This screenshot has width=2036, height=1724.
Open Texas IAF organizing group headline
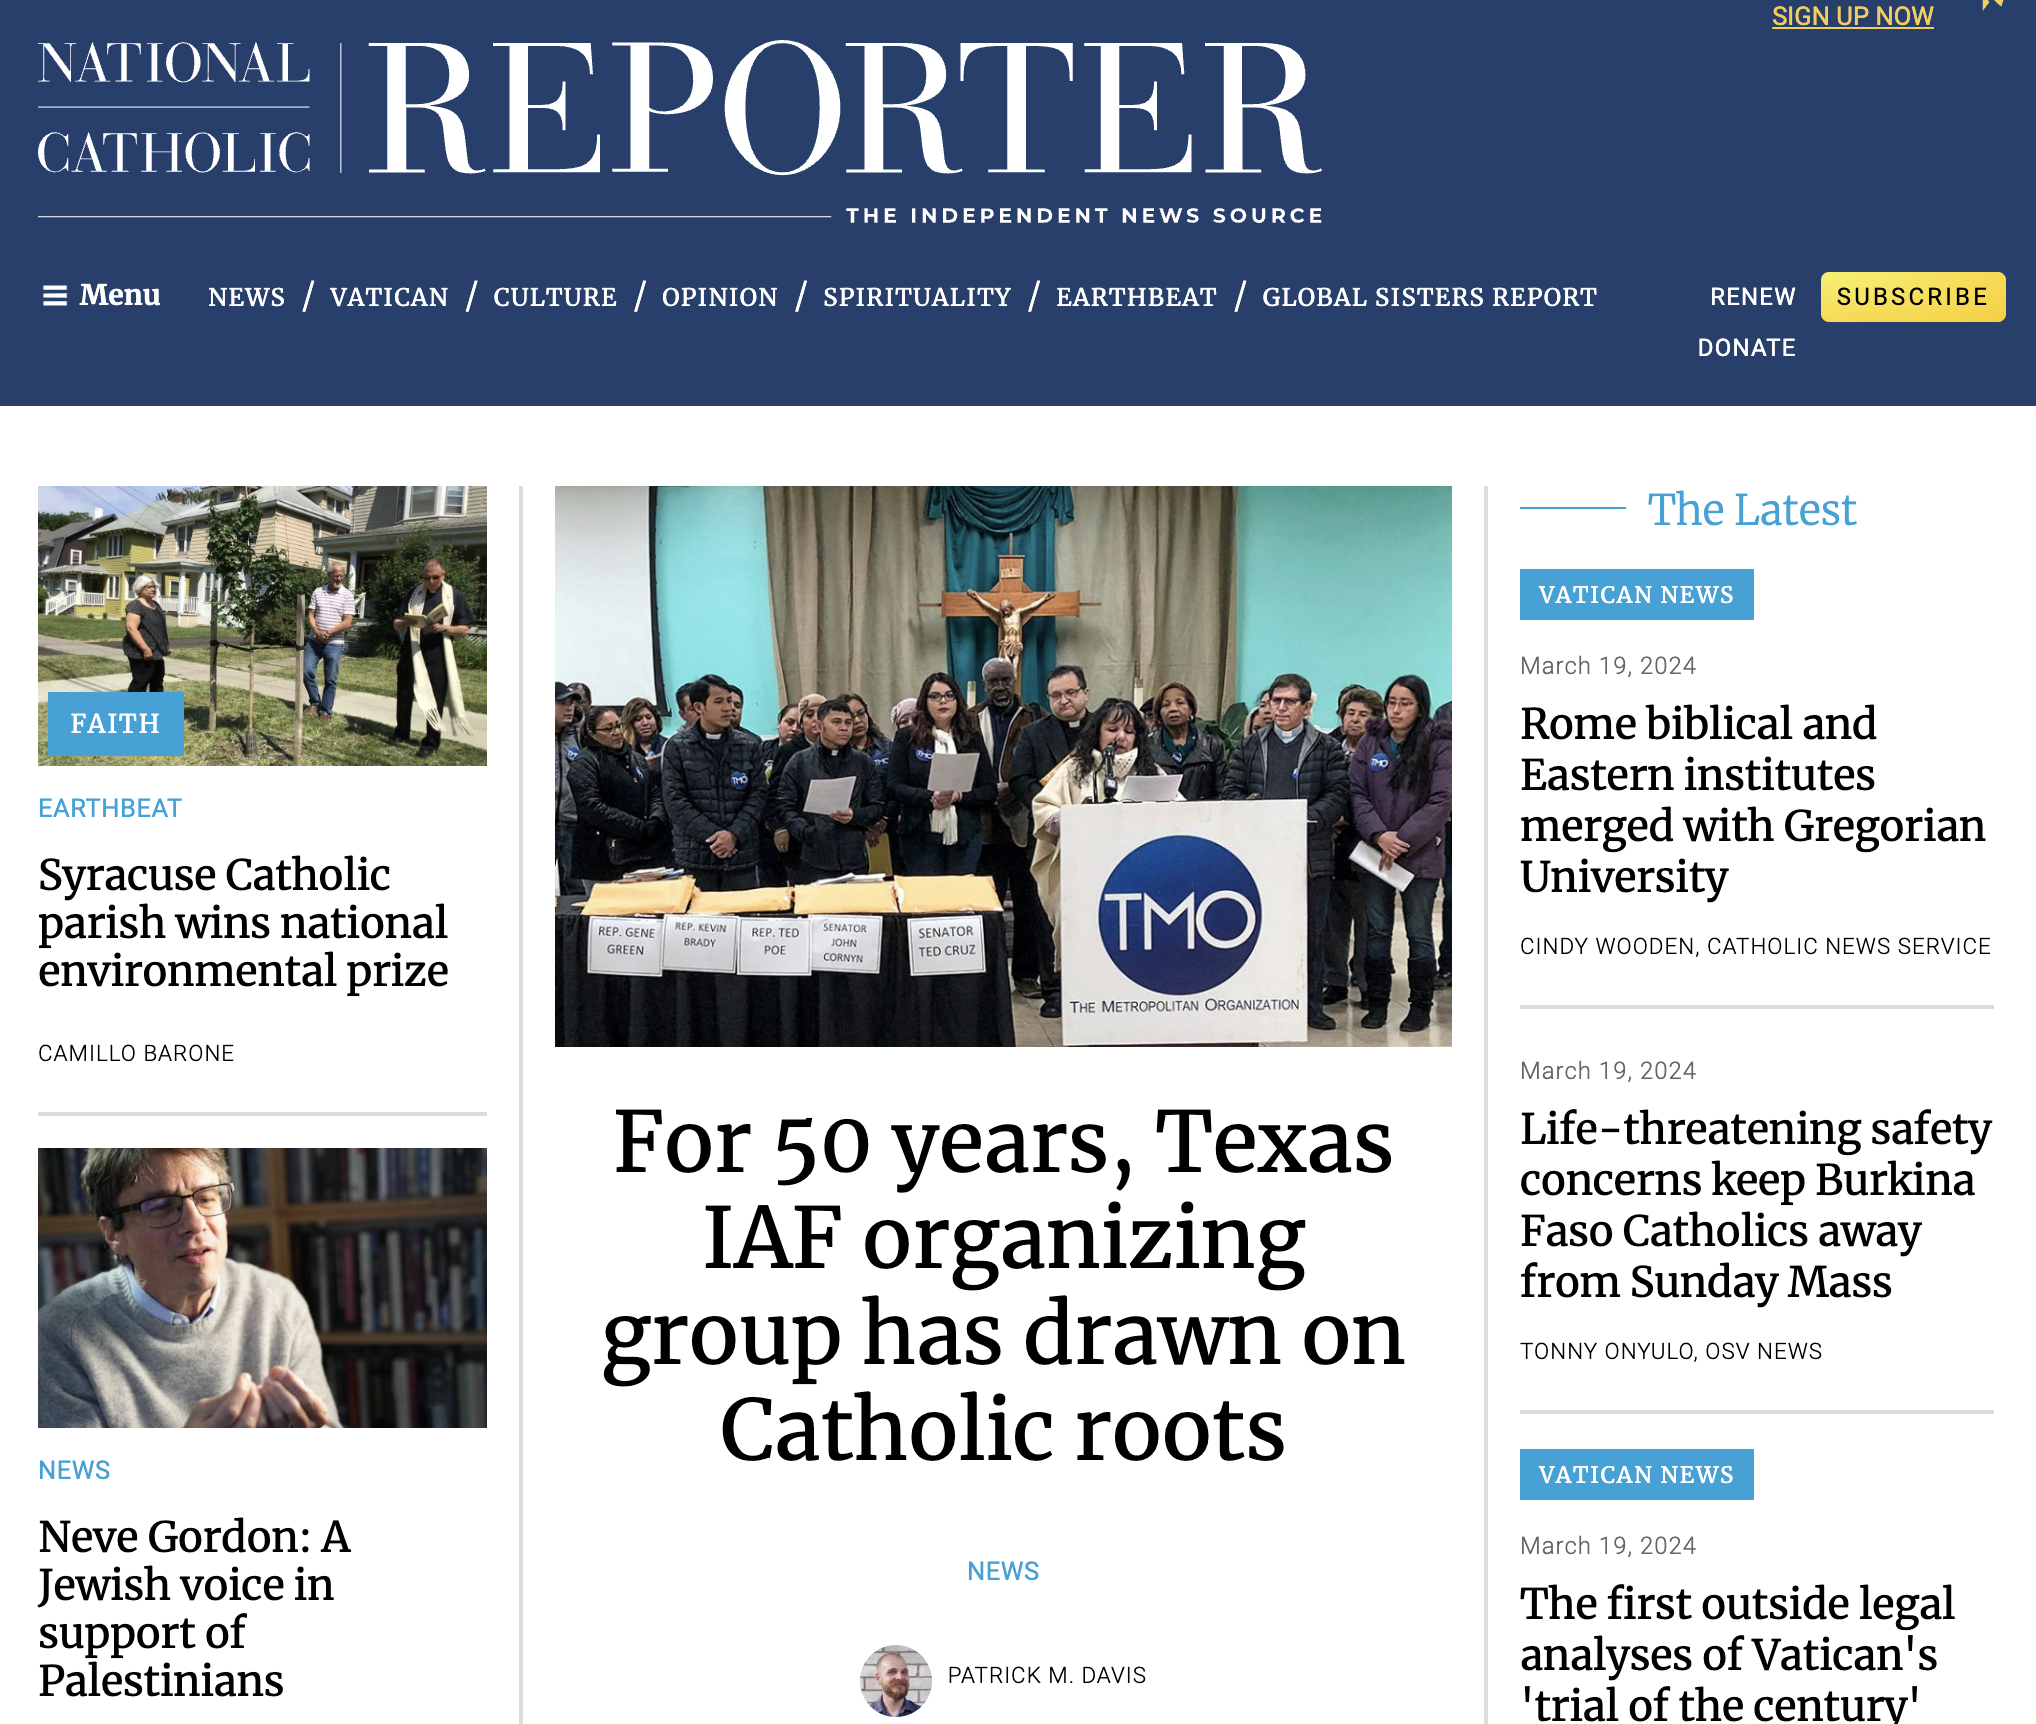coord(1003,1285)
